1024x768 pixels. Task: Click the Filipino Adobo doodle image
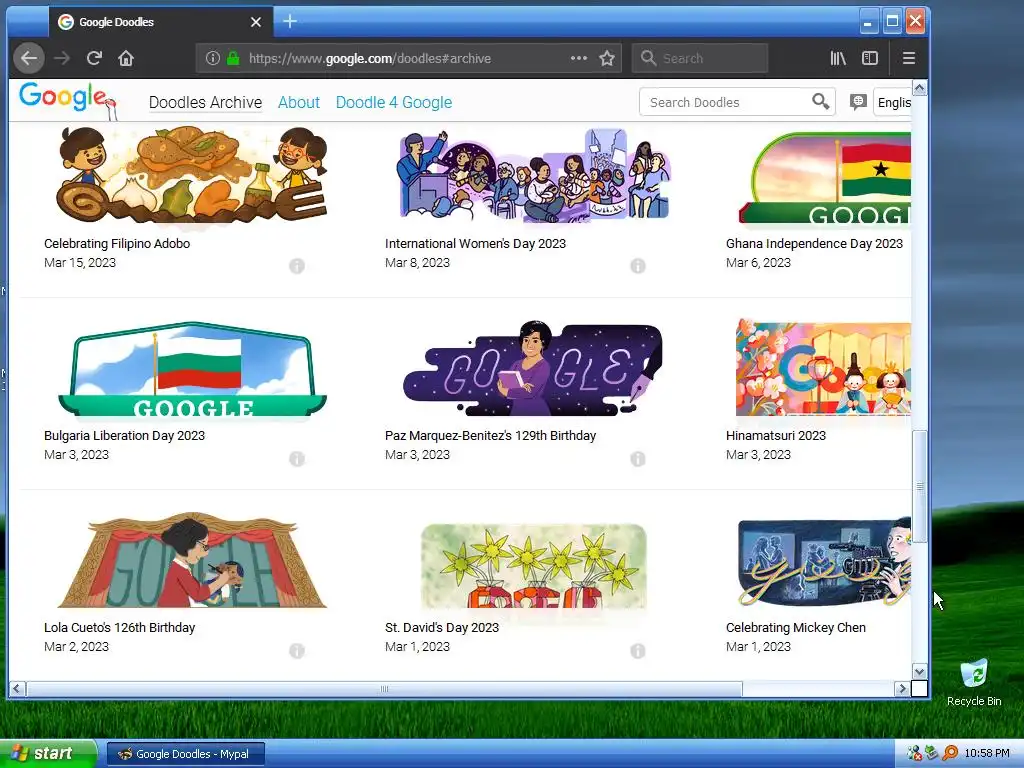click(192, 175)
